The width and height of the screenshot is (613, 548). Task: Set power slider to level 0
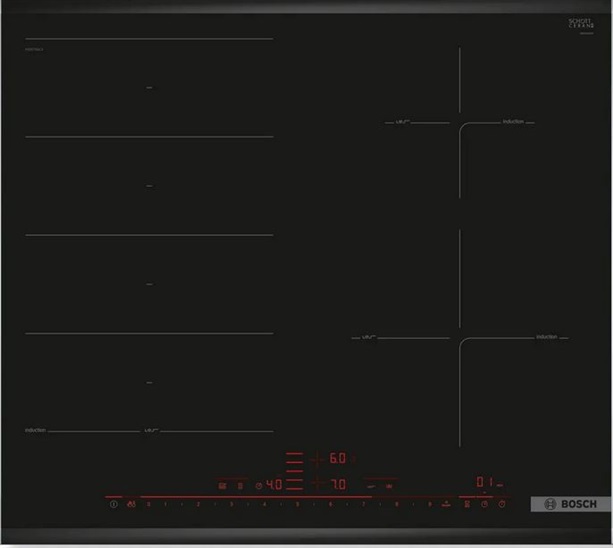[149, 505]
